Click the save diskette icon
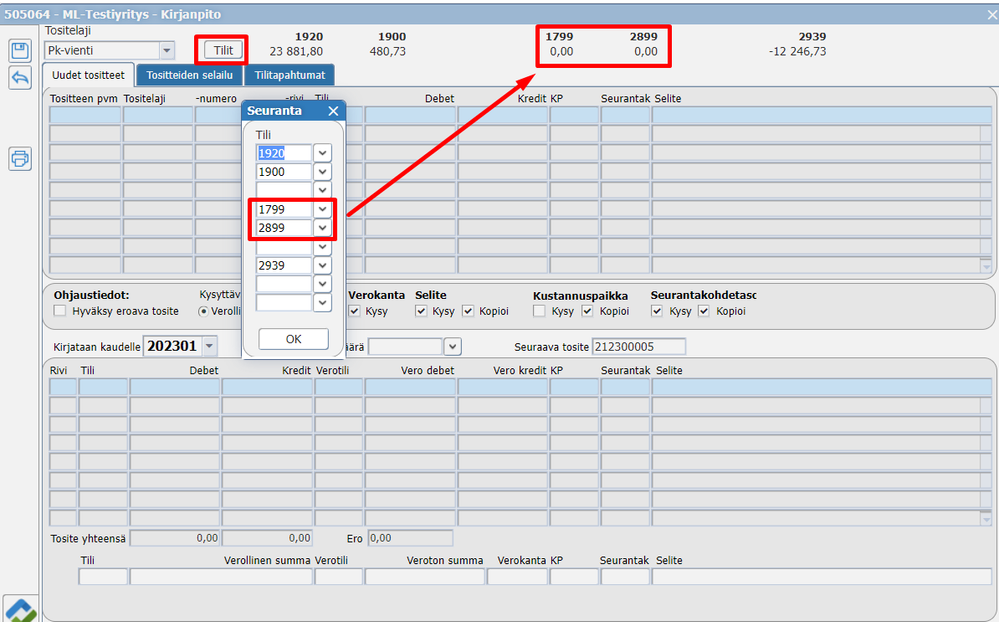This screenshot has width=999, height=622. pos(20,50)
